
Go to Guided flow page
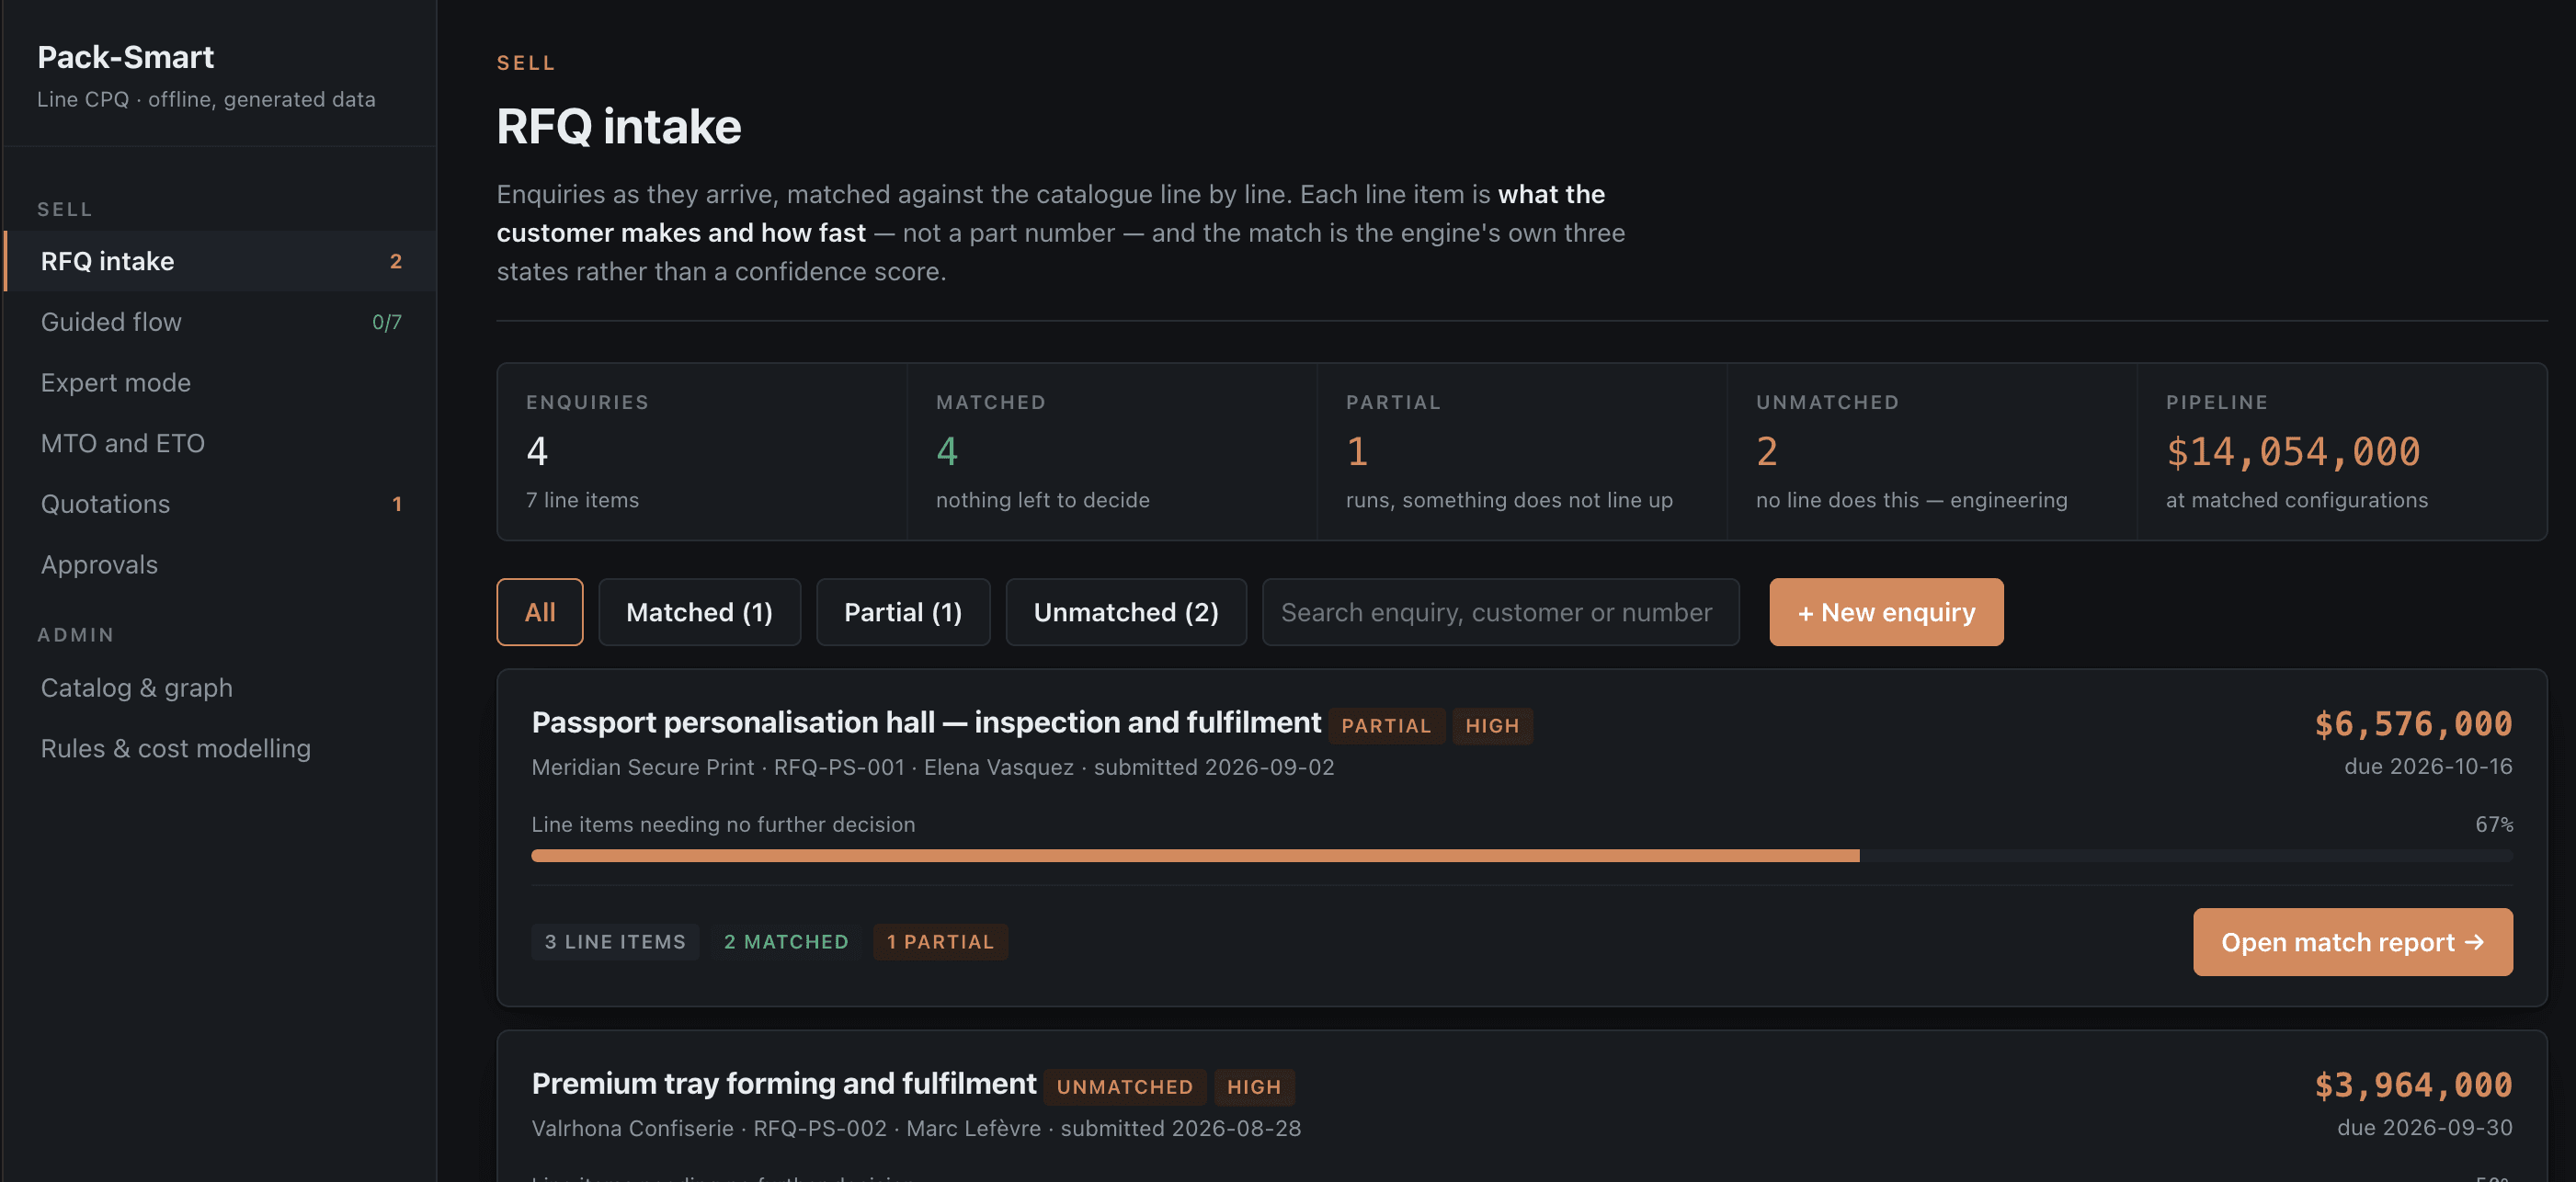(220, 322)
